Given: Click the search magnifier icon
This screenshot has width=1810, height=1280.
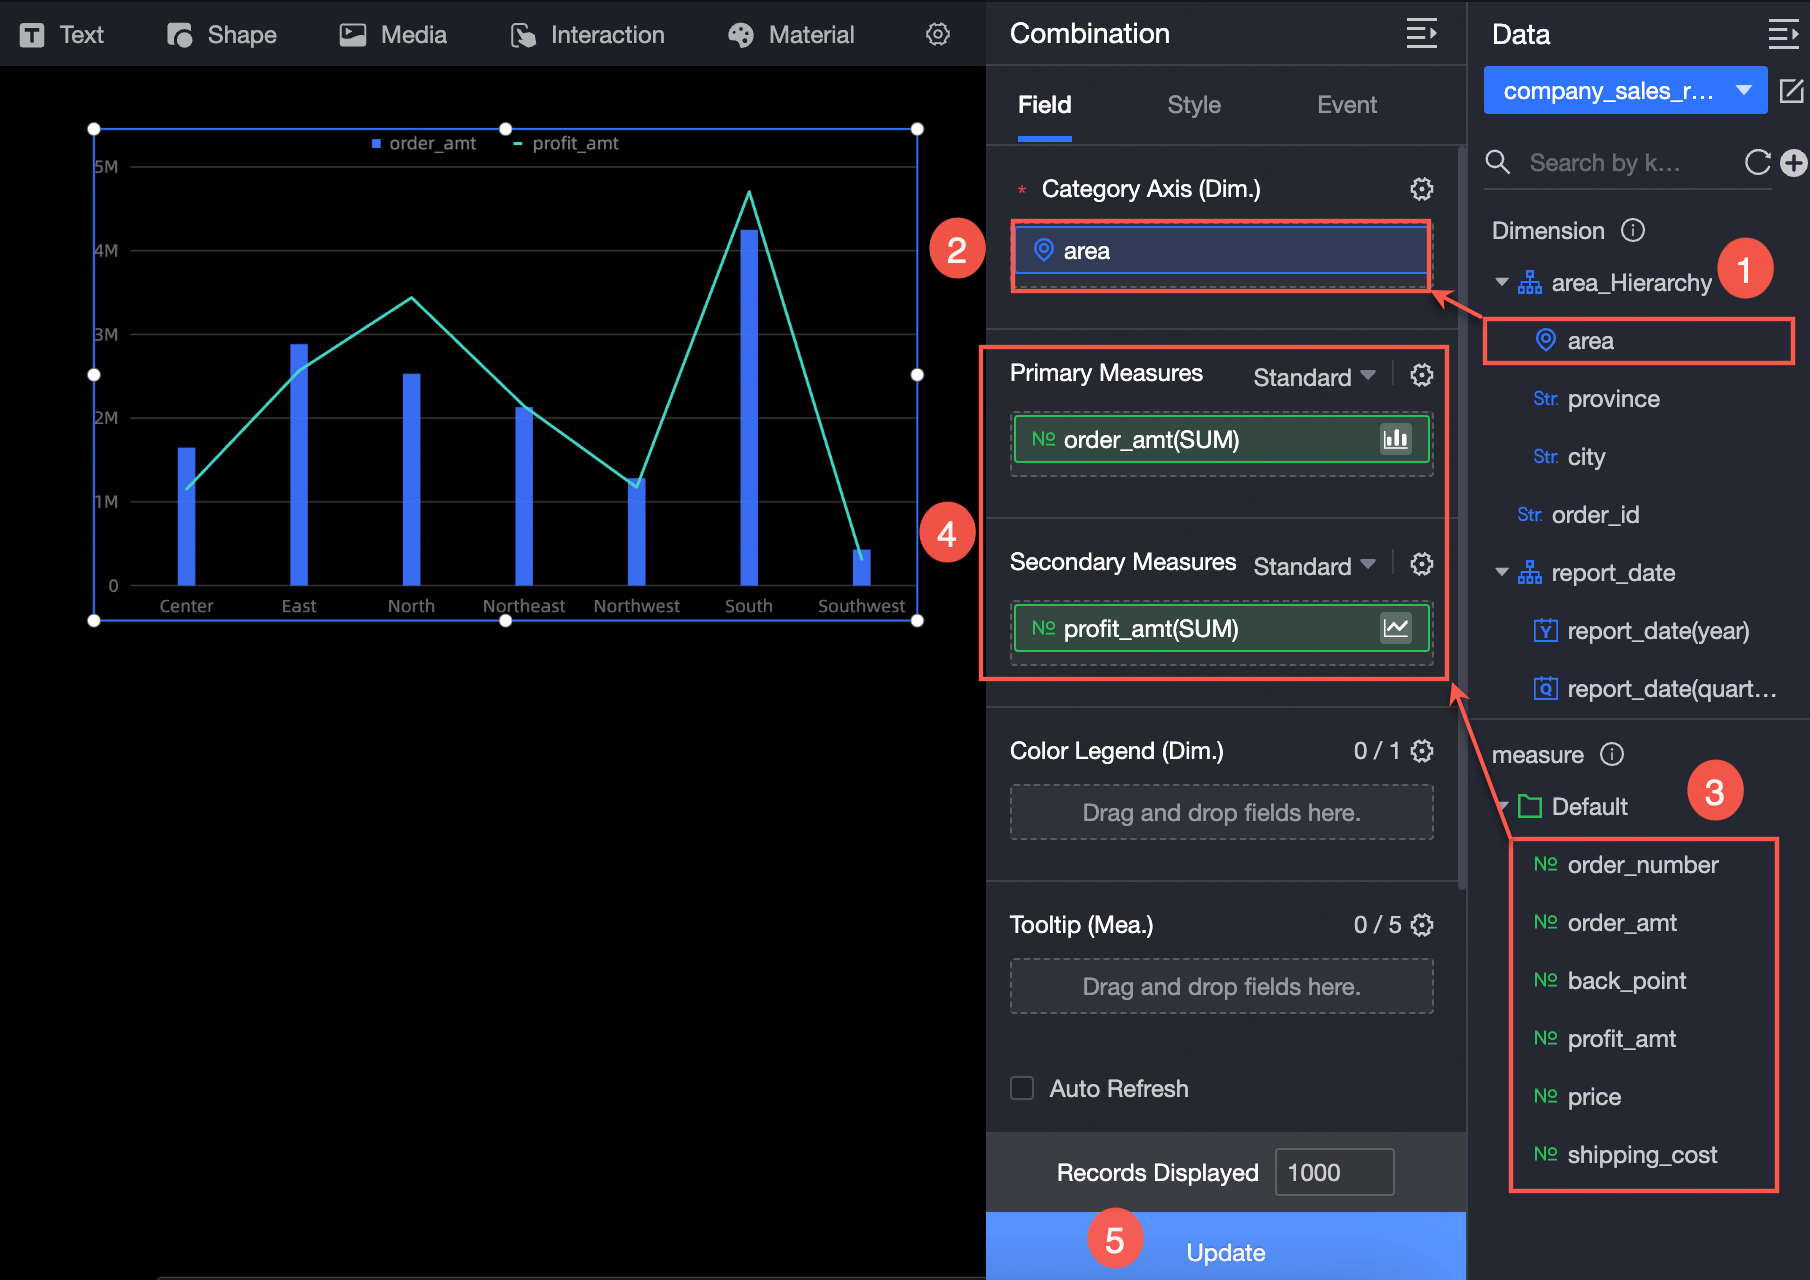Looking at the screenshot, I should (1497, 162).
